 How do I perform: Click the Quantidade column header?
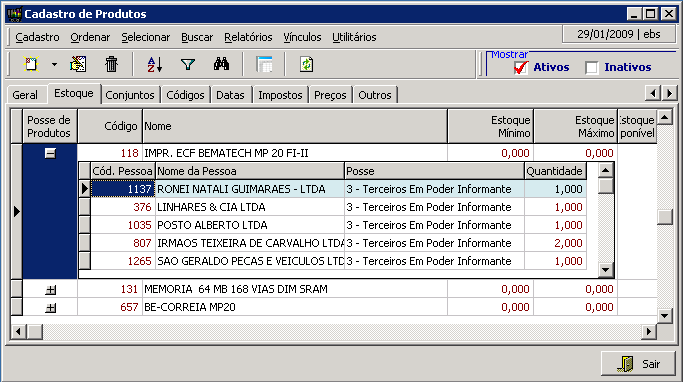[555, 171]
